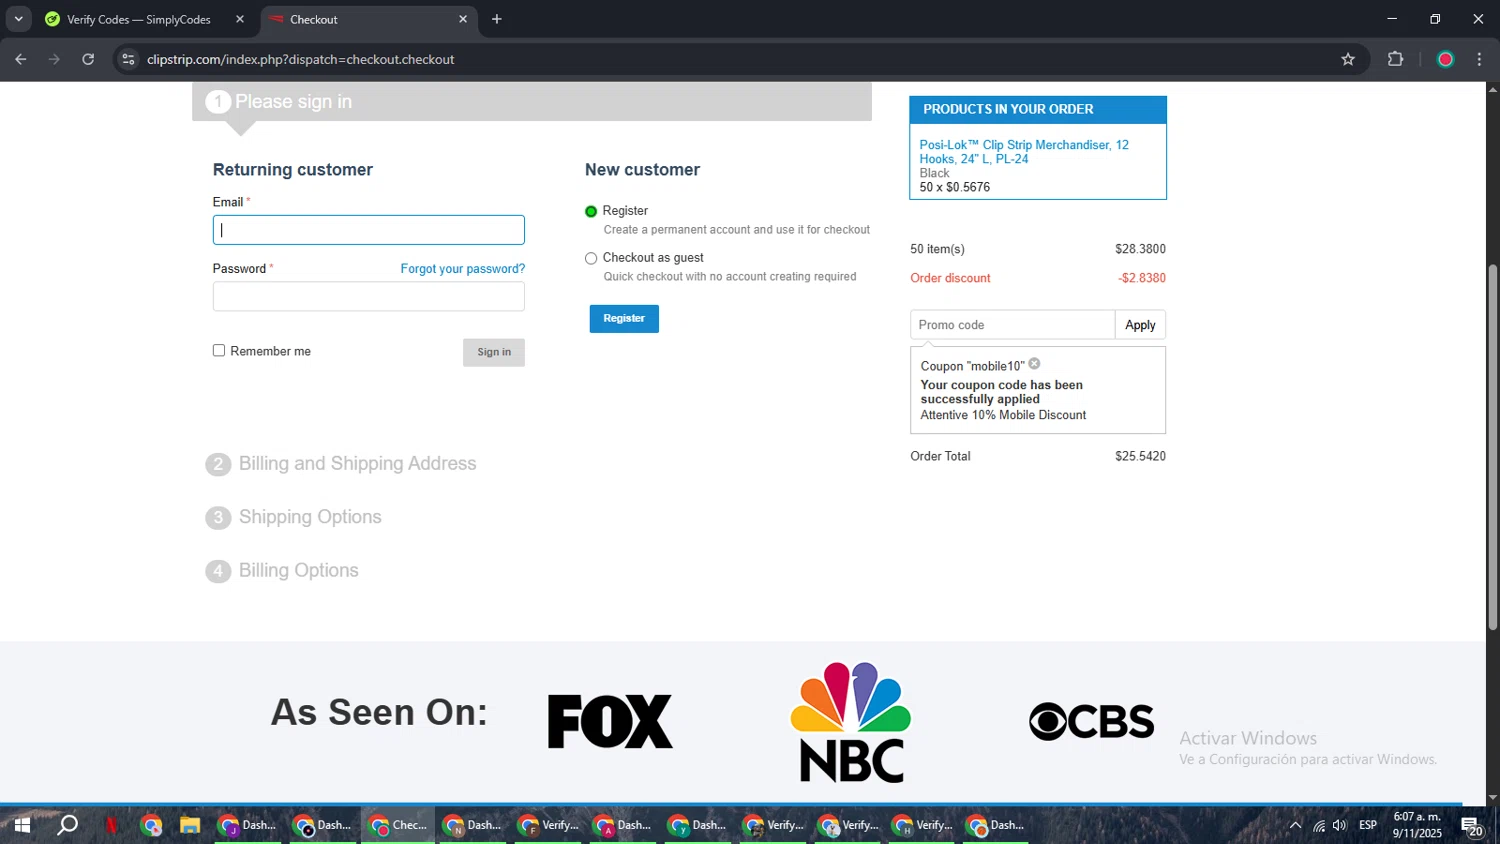Open the Windows Start menu
The image size is (1500, 844).
pos(22,825)
